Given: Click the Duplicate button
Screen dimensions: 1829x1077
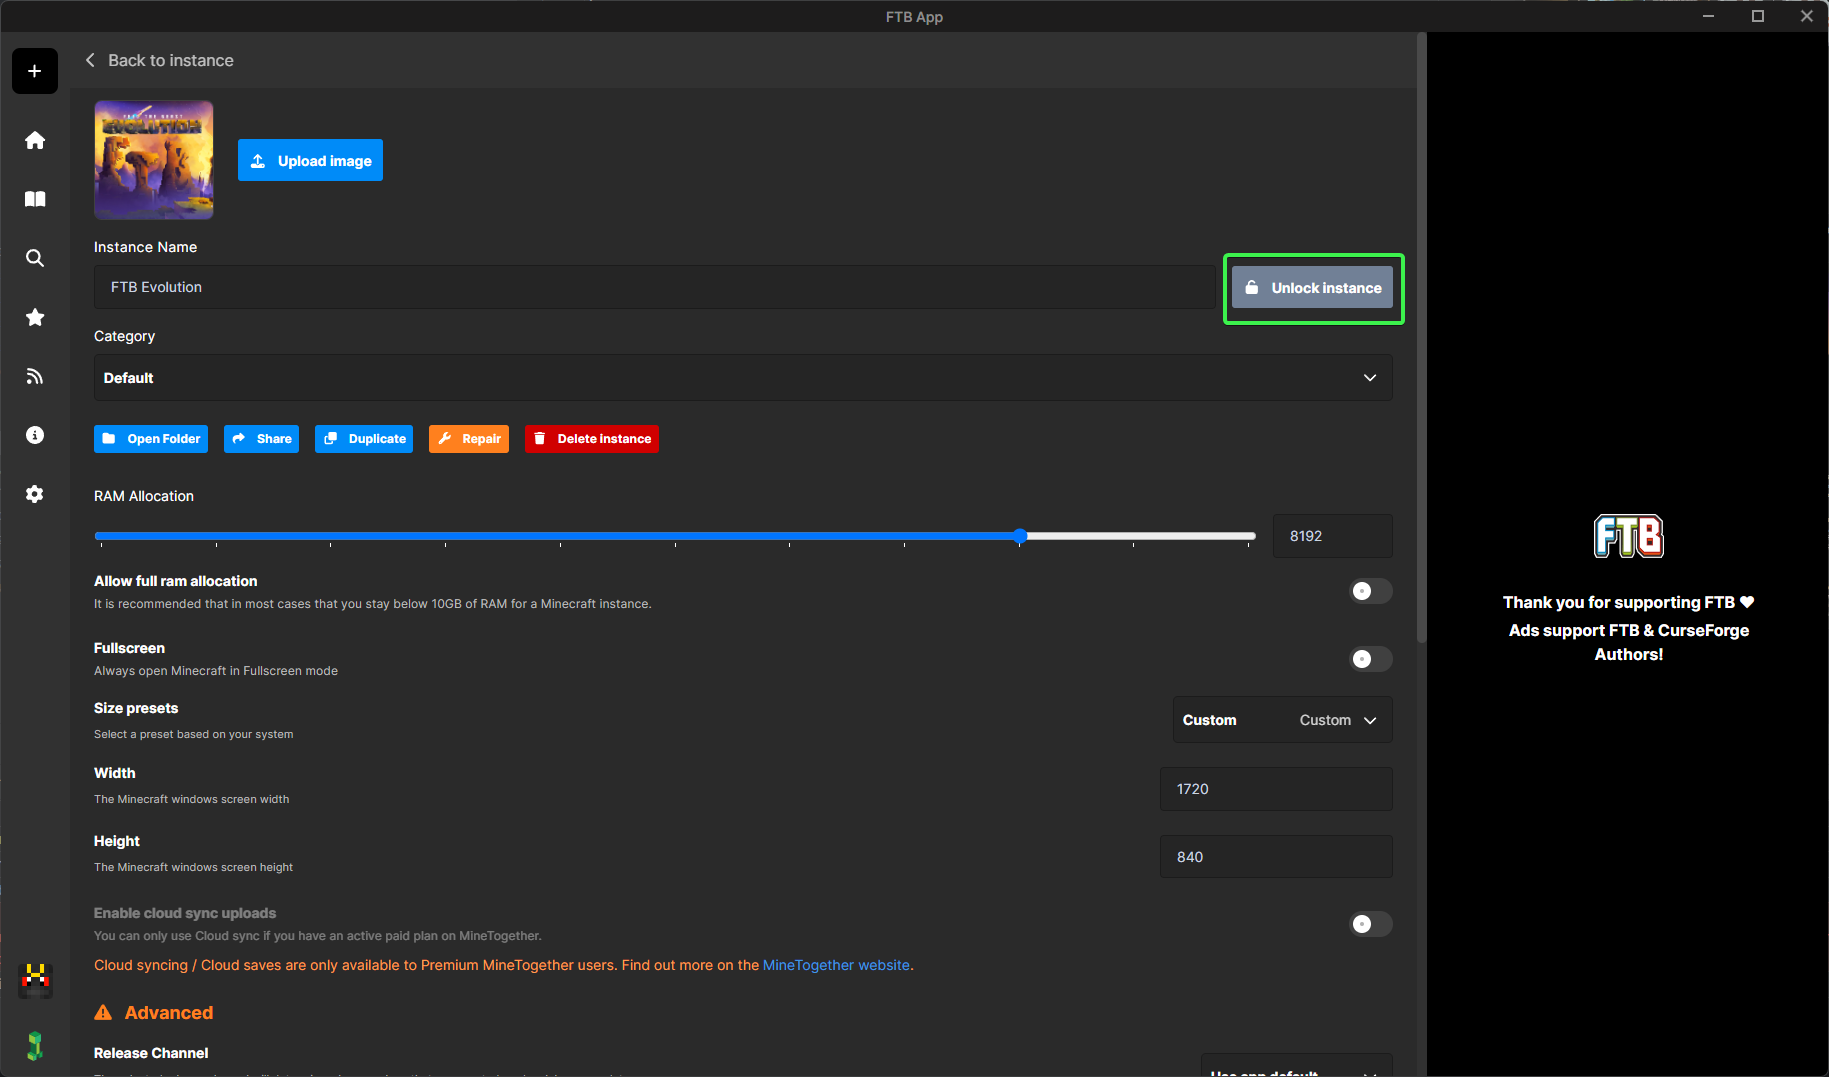Looking at the screenshot, I should pos(364,439).
